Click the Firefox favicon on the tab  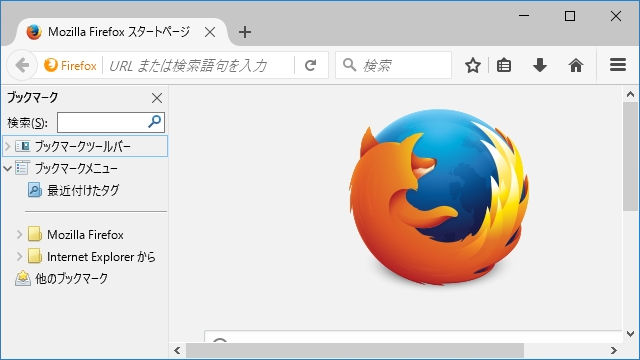pos(34,32)
